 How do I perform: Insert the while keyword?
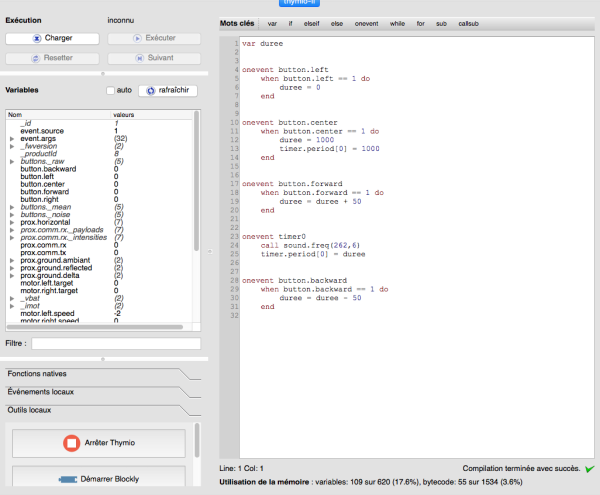pyautogui.click(x=397, y=24)
